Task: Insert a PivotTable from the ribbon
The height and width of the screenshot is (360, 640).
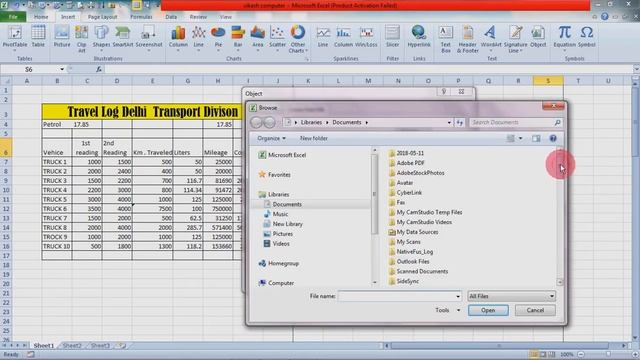Action: click(15, 38)
